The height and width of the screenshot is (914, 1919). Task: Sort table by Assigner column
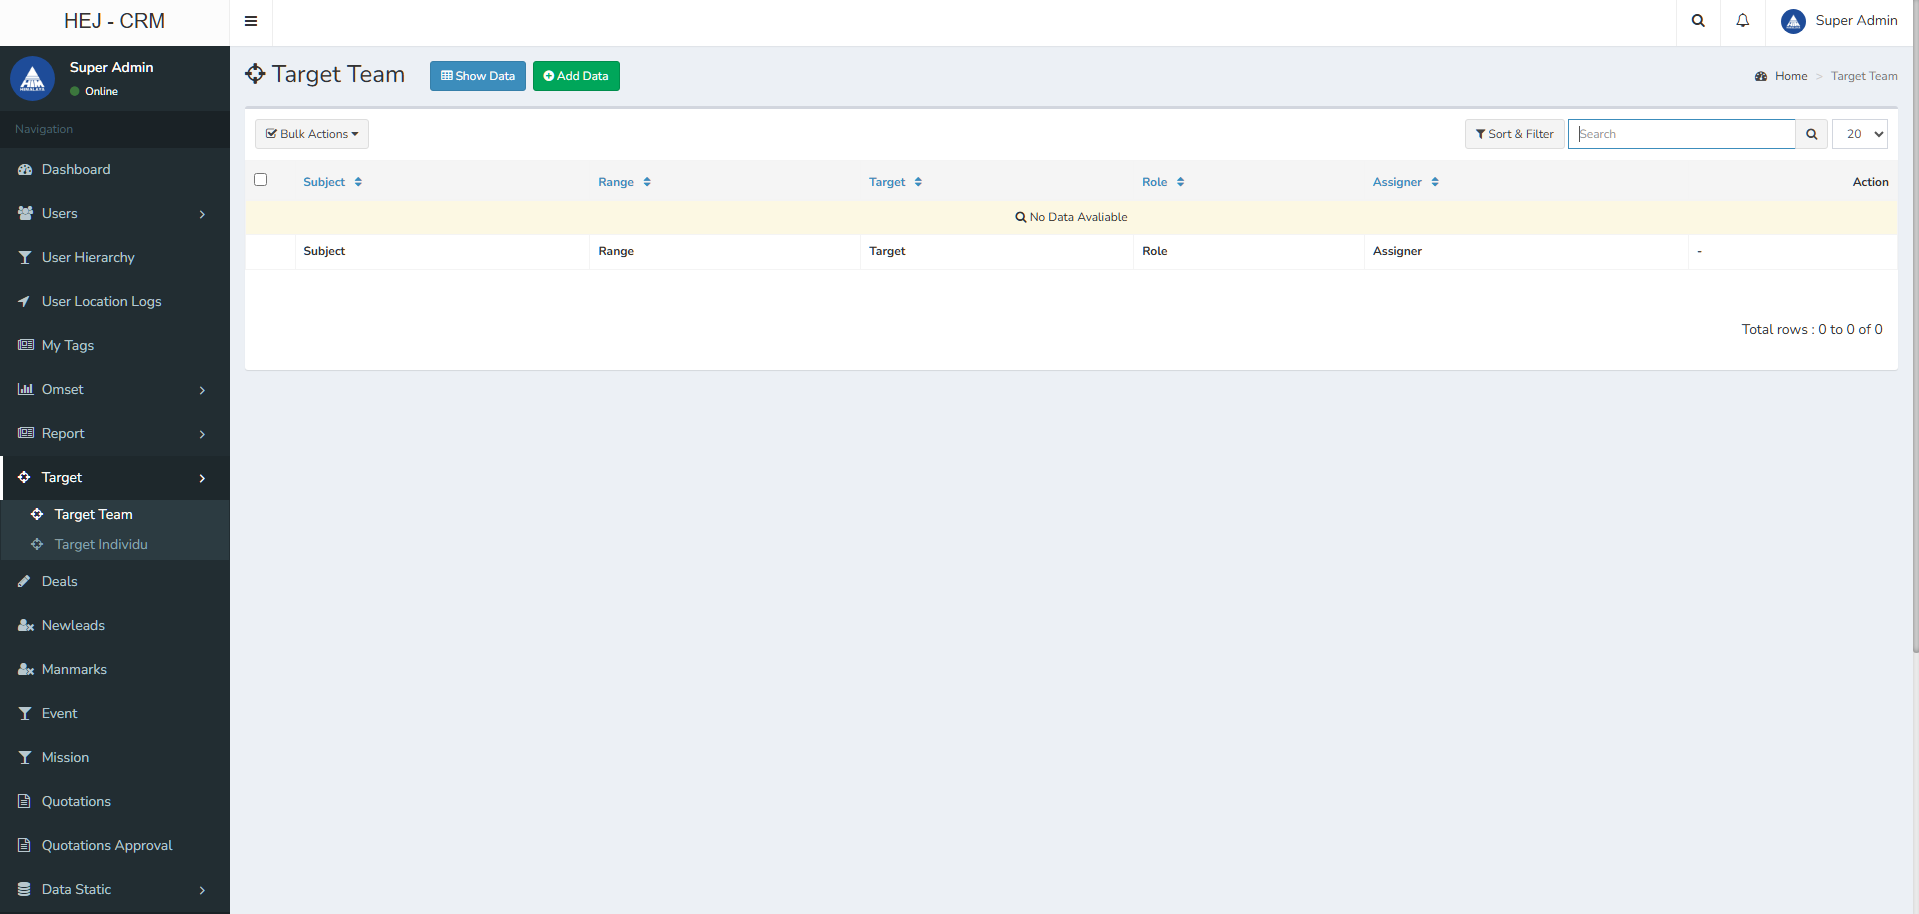[1406, 182]
